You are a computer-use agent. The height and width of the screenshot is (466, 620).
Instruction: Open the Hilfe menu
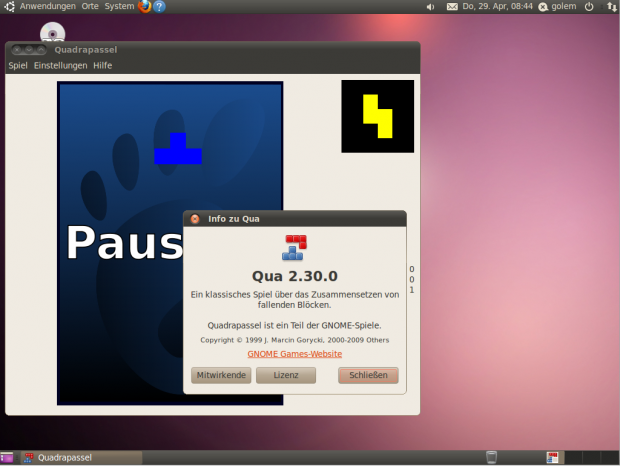tap(102, 65)
